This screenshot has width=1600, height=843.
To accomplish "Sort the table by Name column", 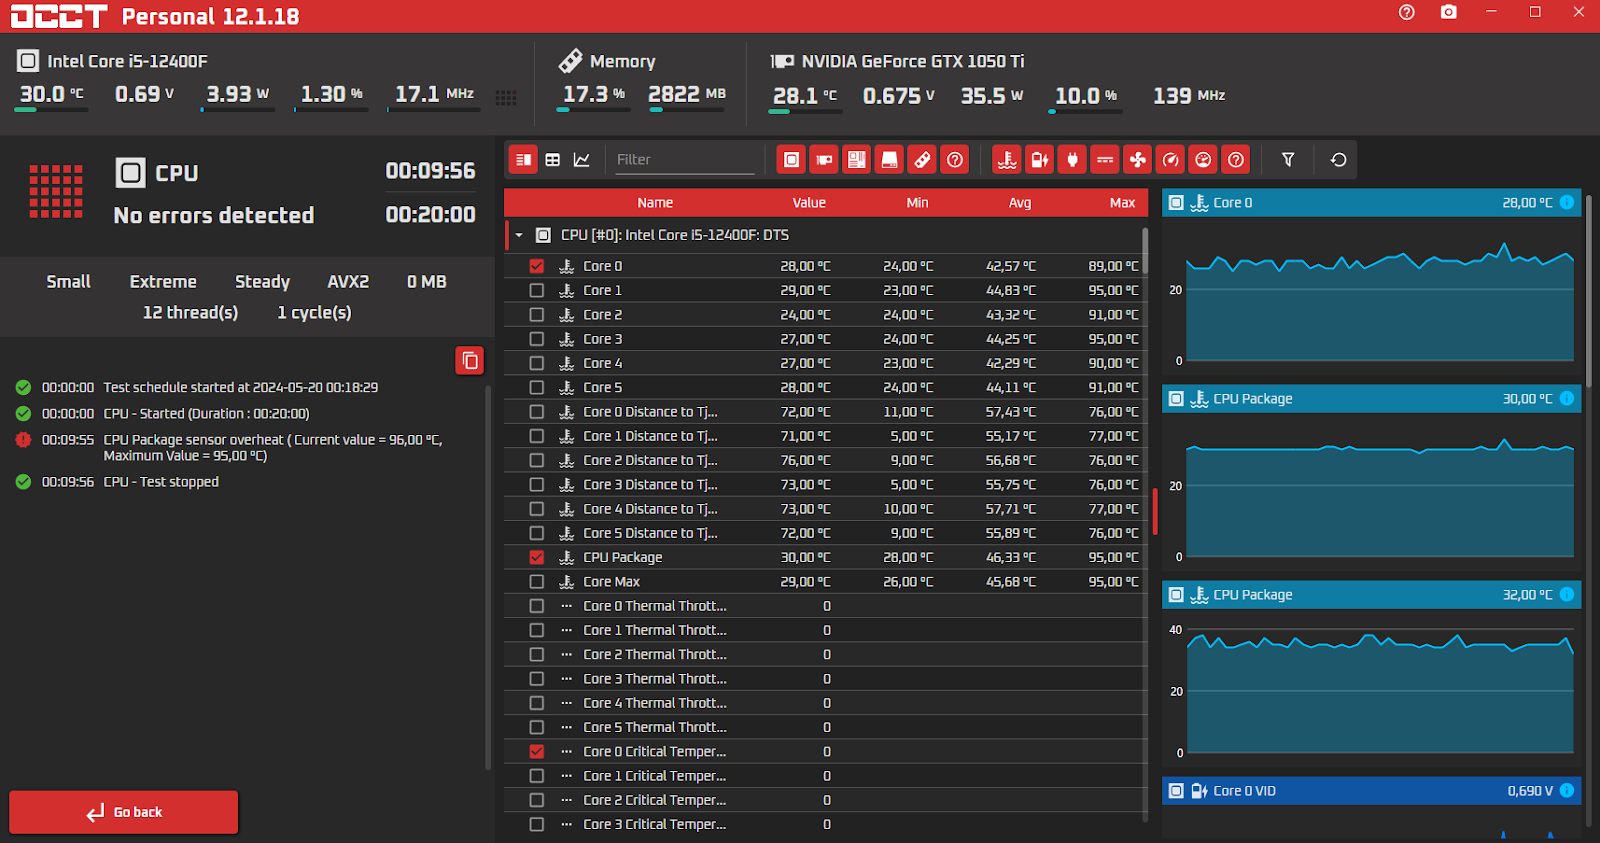I will tap(655, 202).
